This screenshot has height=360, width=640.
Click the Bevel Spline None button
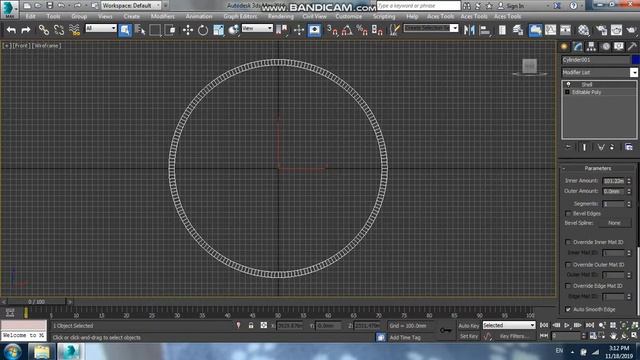pos(614,223)
